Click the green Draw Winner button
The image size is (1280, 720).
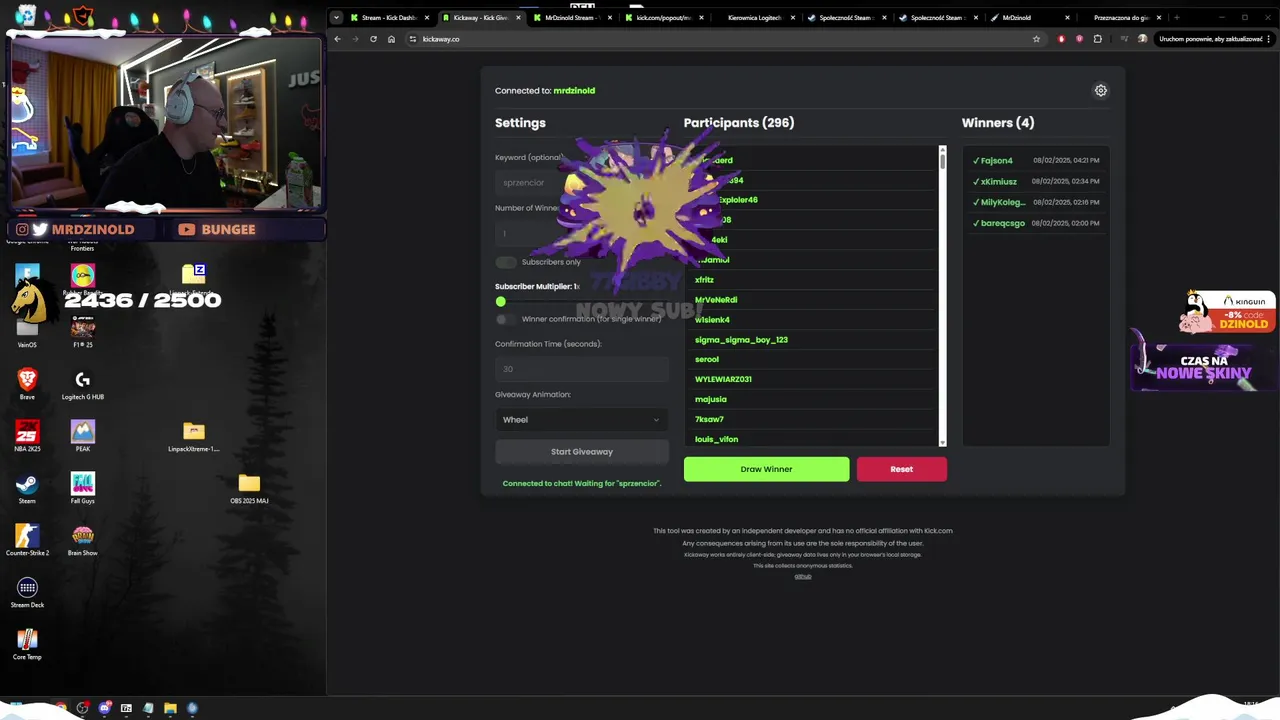[x=766, y=469]
